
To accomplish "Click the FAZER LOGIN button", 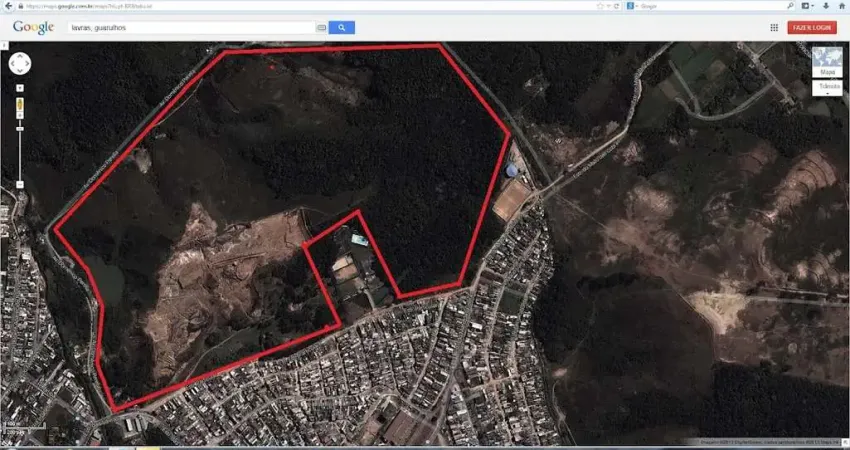I will click(x=812, y=28).
